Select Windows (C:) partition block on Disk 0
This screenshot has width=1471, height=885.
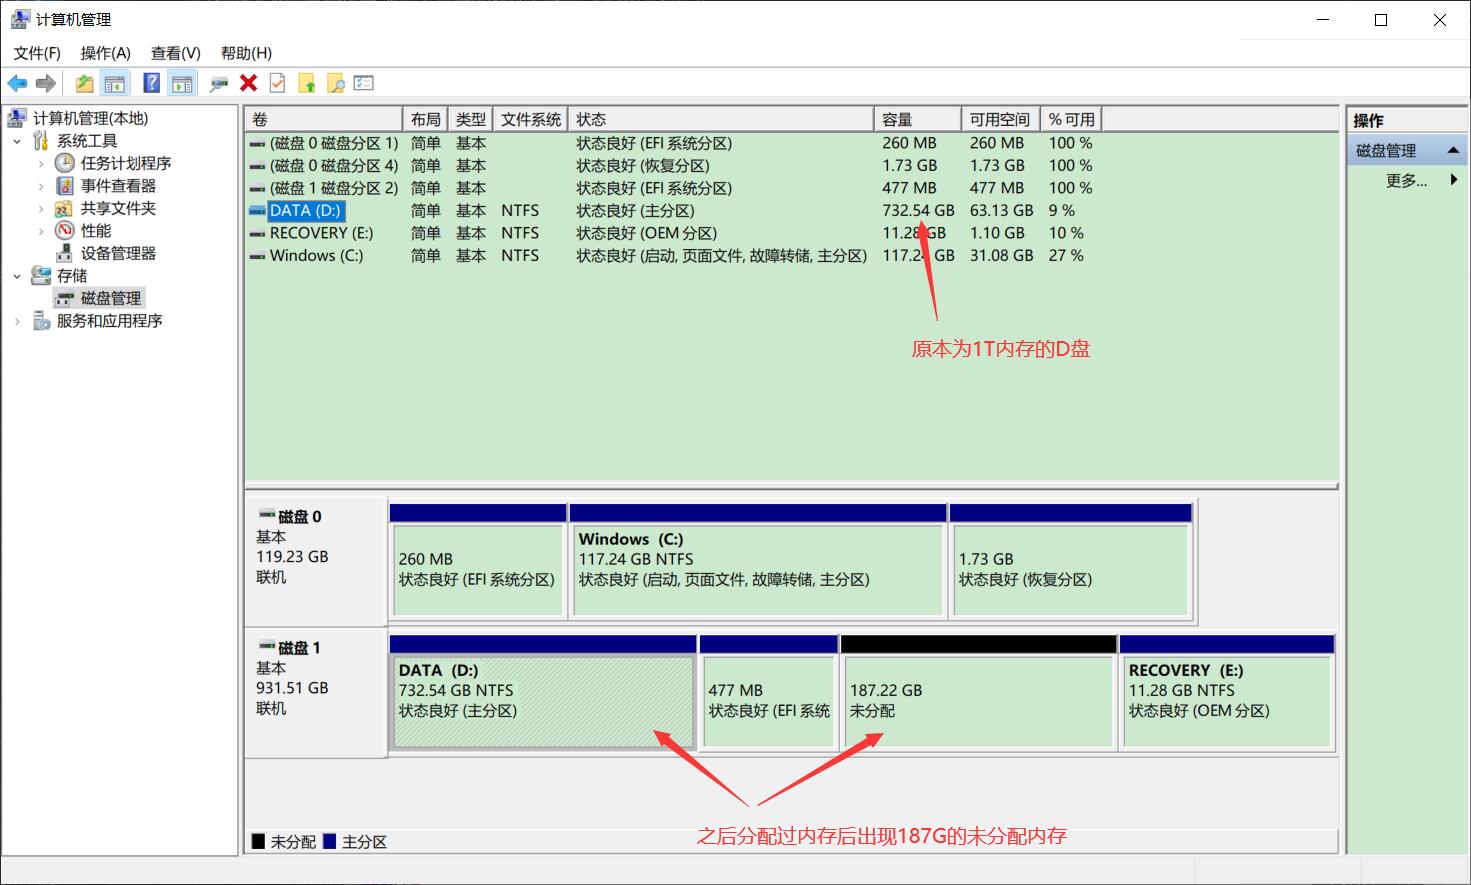pos(758,560)
